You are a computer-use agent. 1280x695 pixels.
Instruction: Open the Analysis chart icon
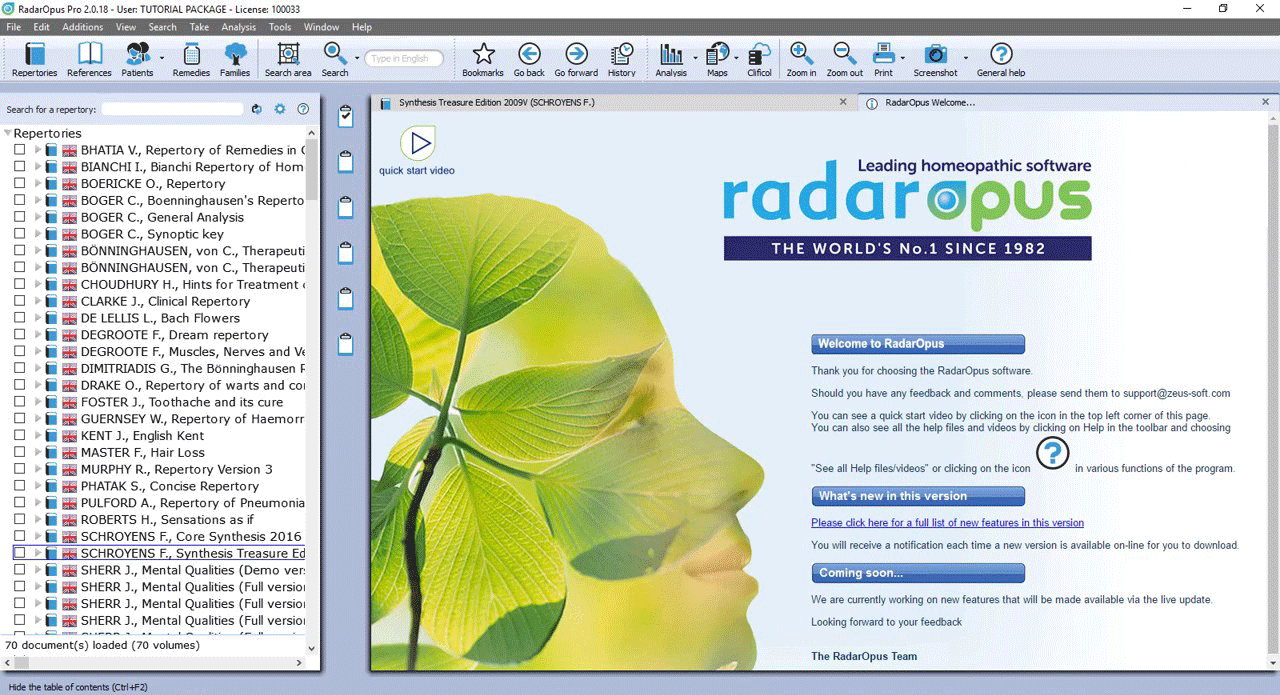coord(671,59)
